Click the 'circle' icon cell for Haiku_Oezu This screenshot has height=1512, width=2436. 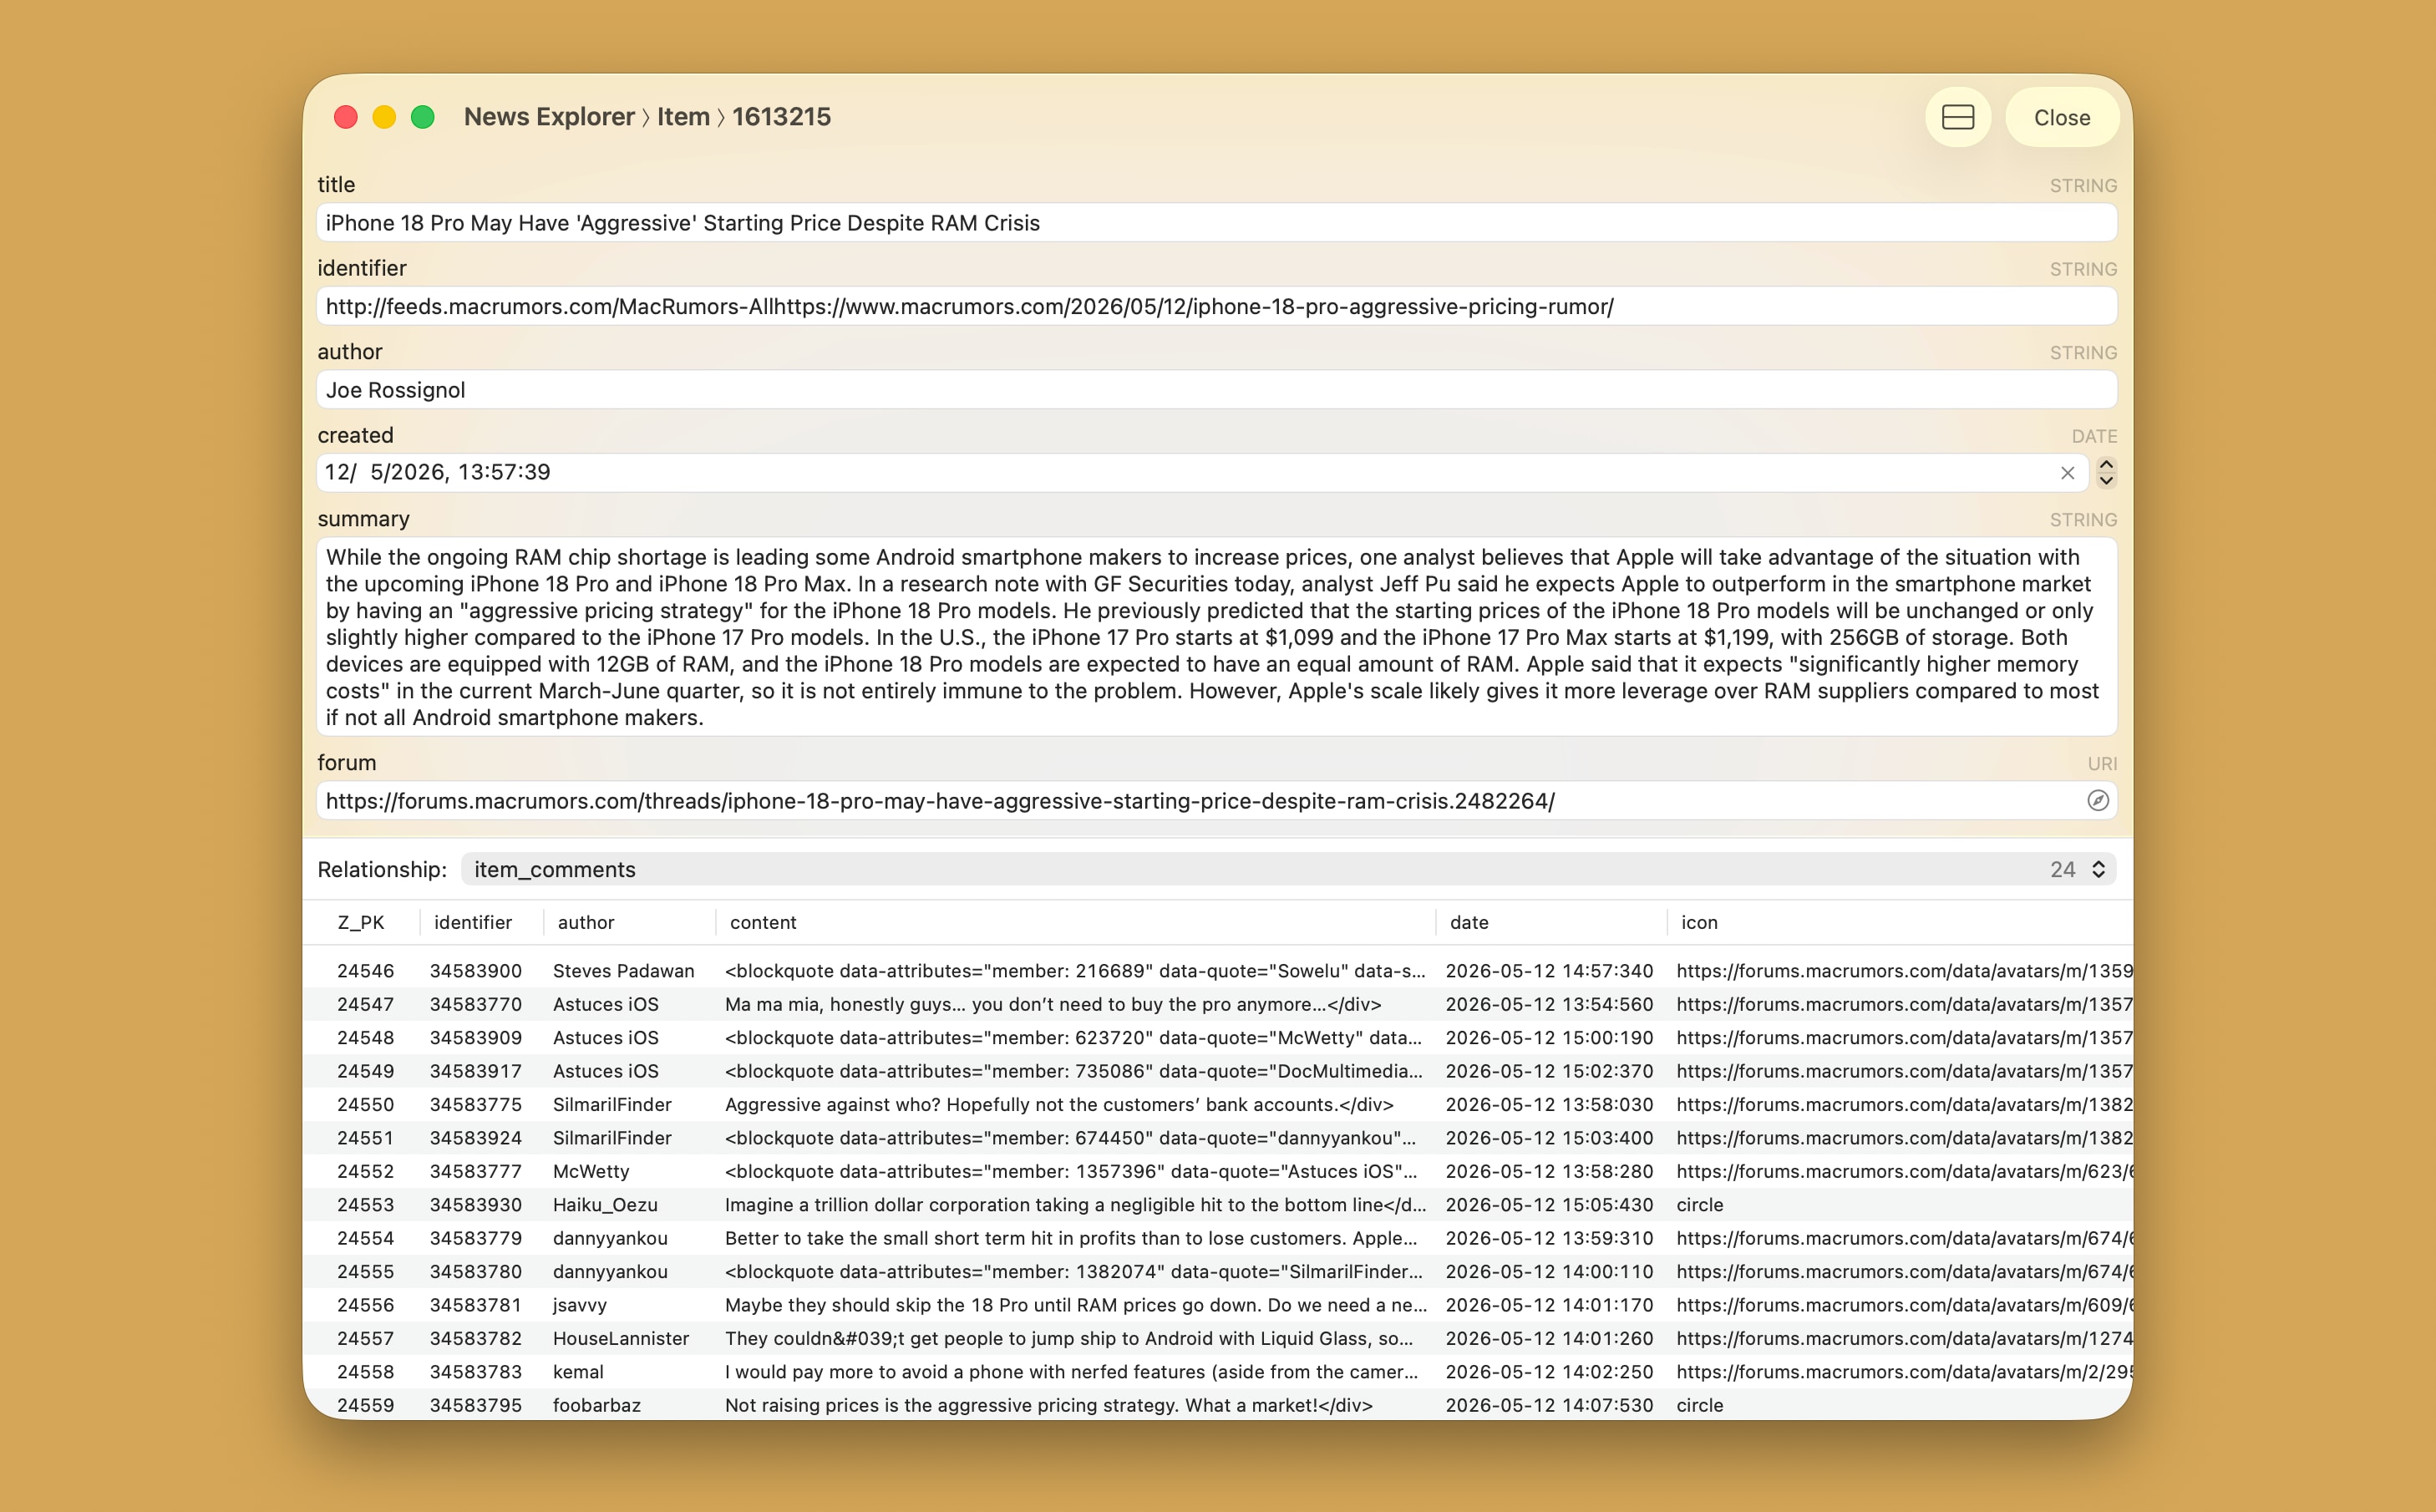click(1700, 1205)
